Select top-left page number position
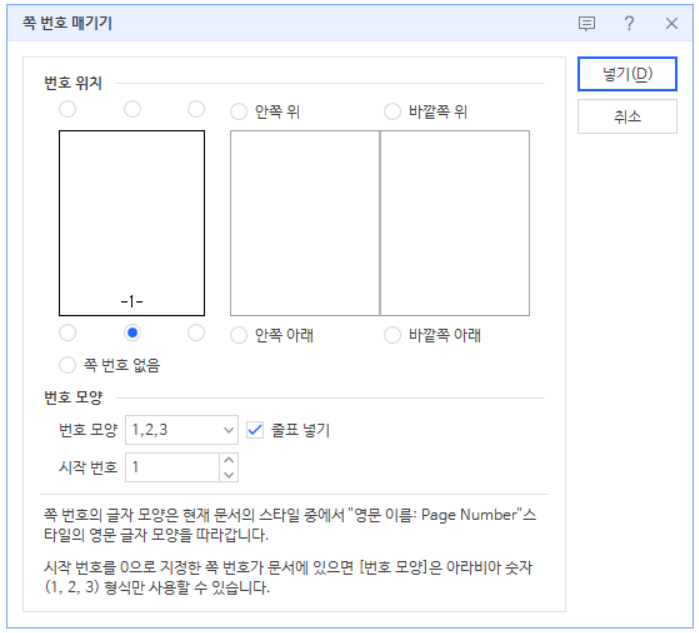699x633 pixels. pos(68,109)
